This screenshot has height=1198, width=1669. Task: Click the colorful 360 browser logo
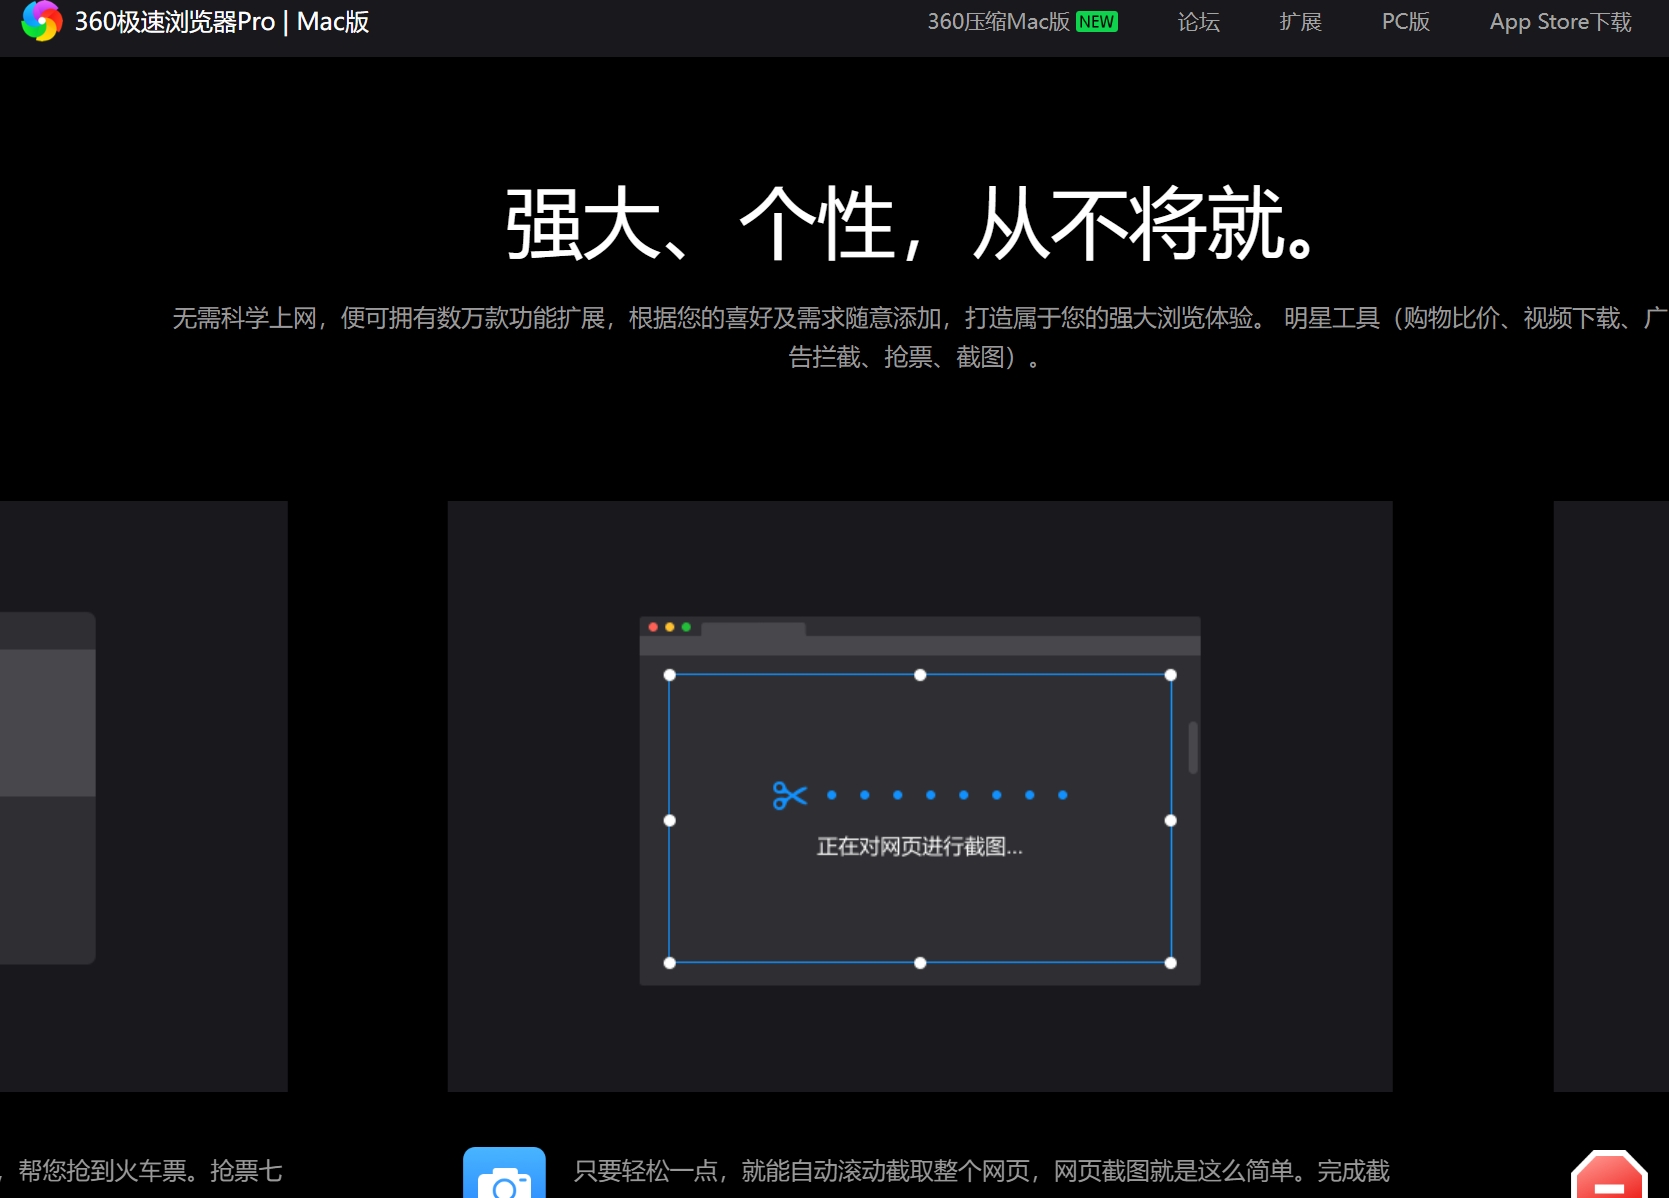[41, 21]
